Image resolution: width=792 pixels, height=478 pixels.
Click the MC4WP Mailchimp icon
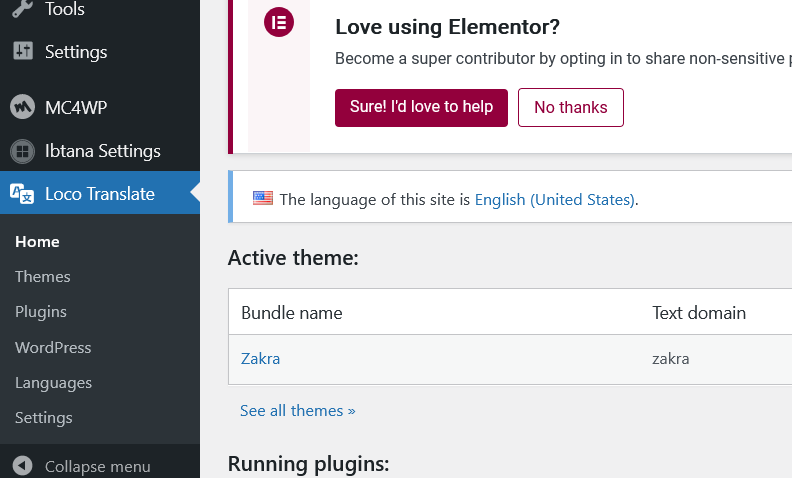coord(22,107)
